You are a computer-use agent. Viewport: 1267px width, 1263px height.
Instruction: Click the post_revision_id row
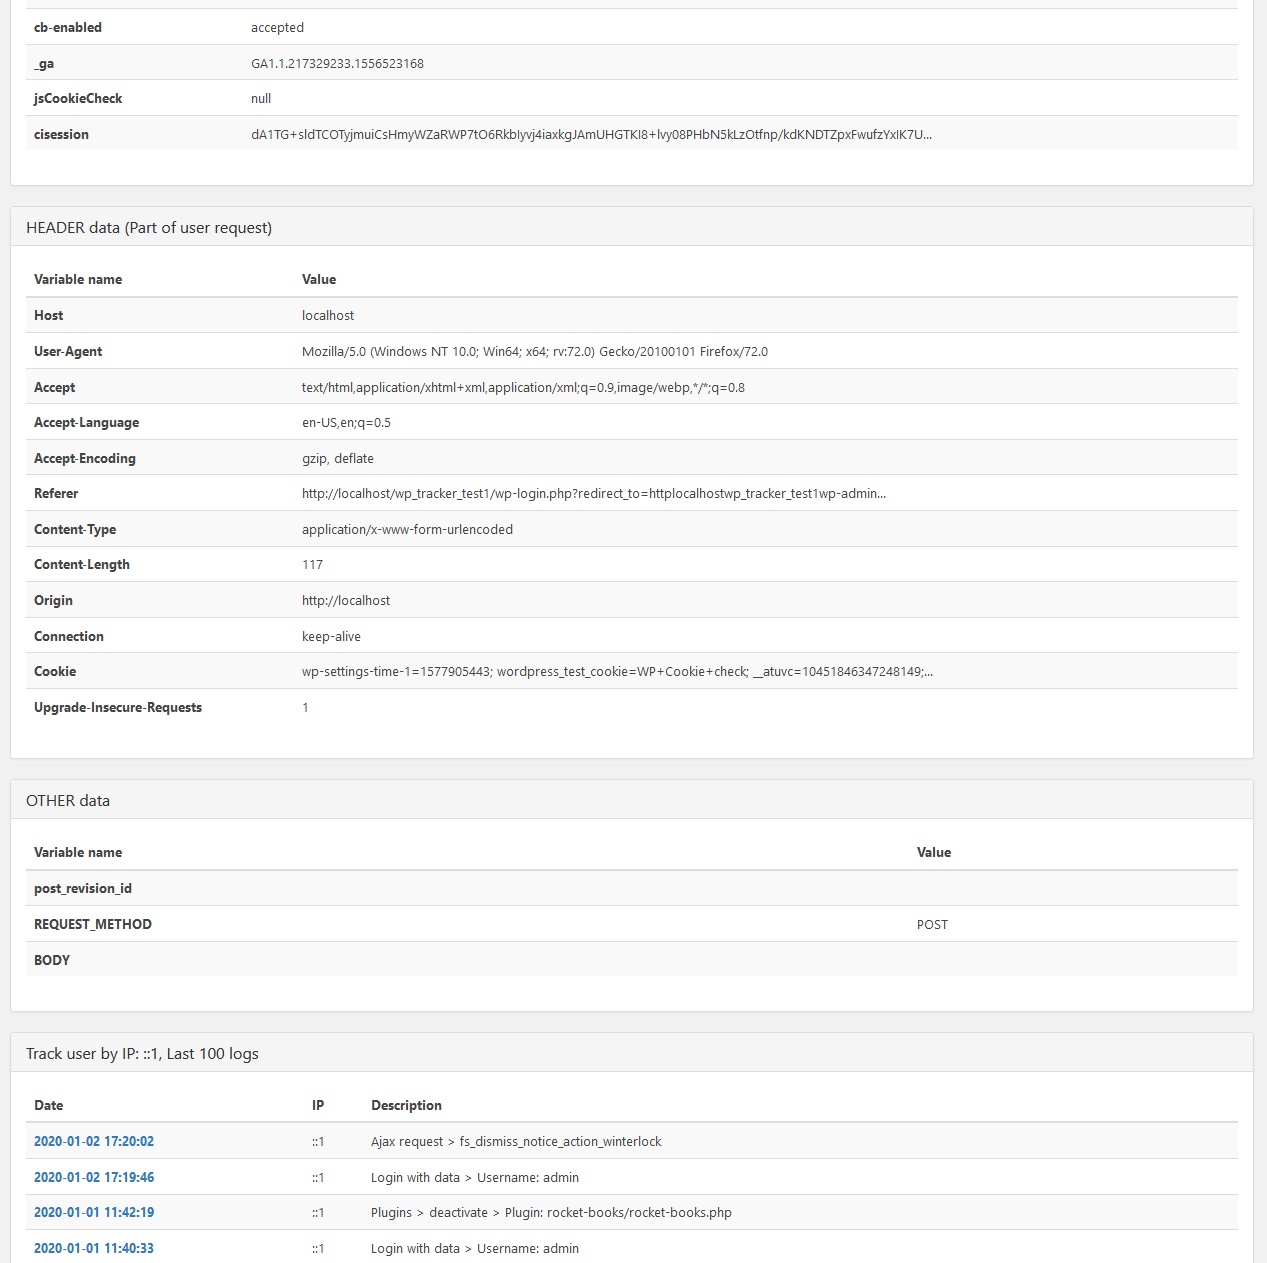point(632,888)
